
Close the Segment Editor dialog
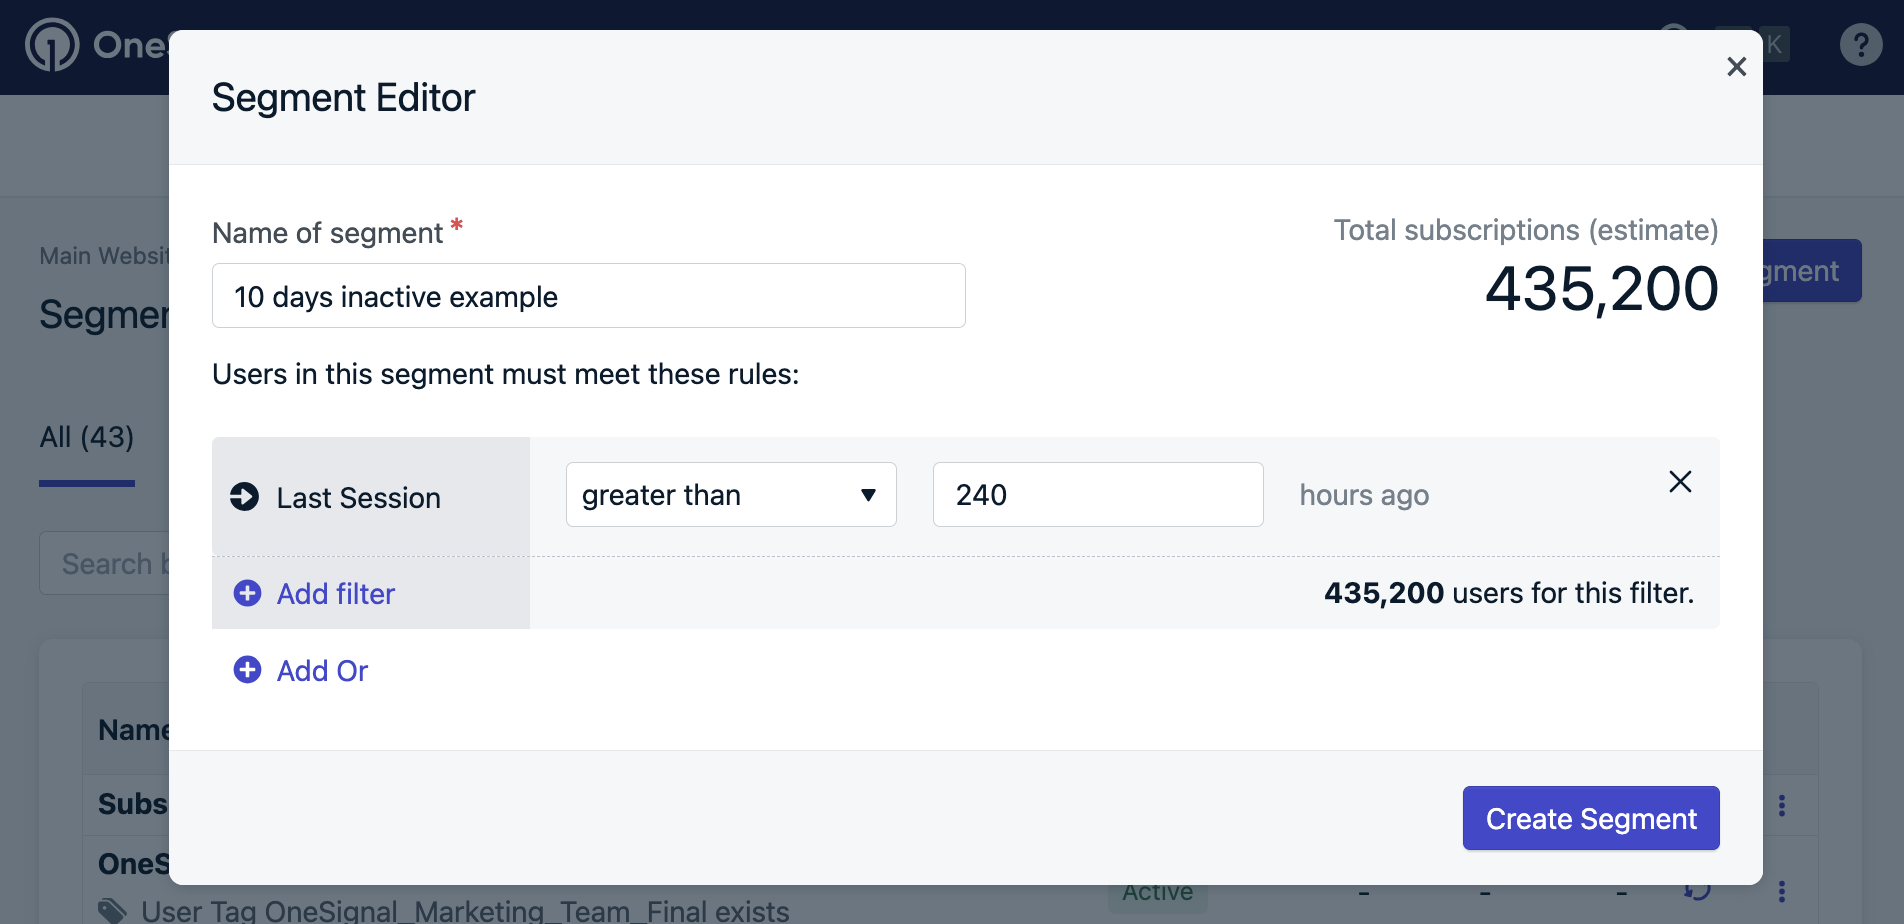click(x=1736, y=66)
